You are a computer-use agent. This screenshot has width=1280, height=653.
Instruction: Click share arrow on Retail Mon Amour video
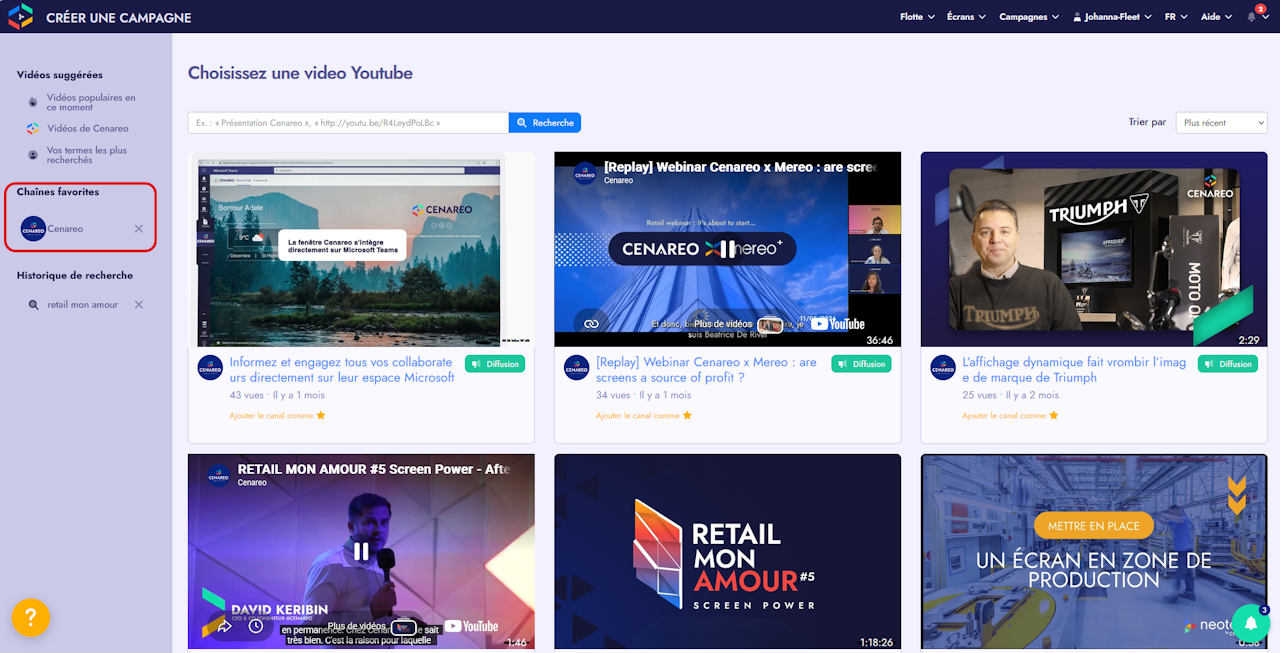(224, 626)
